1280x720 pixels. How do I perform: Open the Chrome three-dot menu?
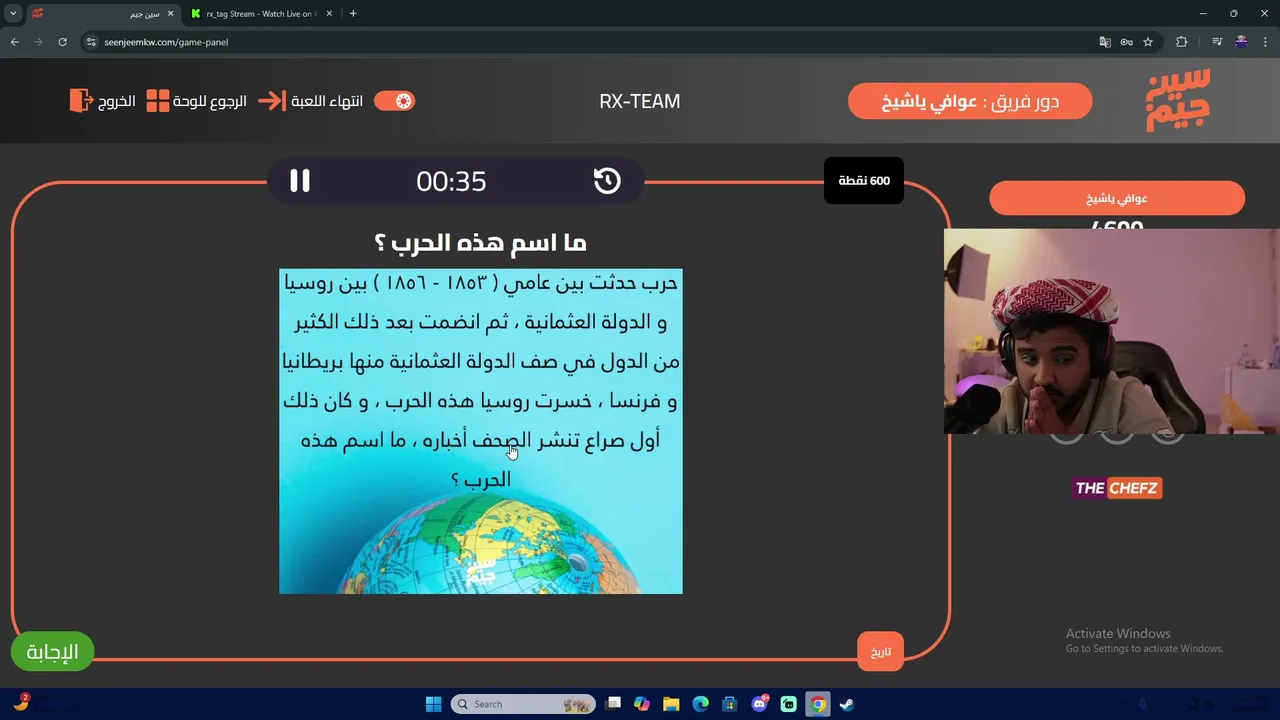(1264, 42)
